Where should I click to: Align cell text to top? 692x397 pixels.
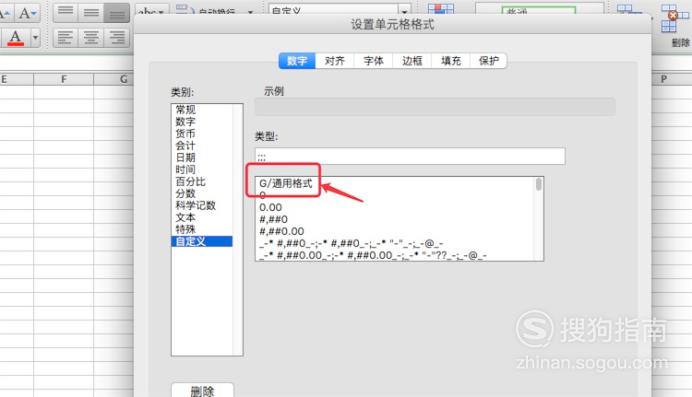click(65, 12)
